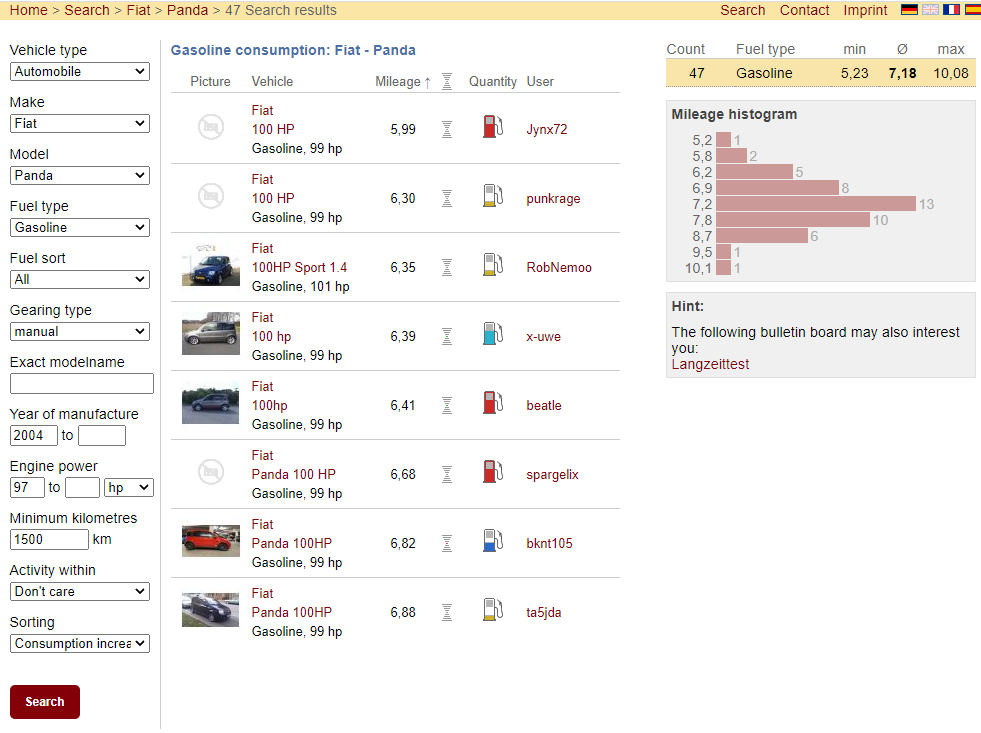Open bknt105's red car thumbnail
The height and width of the screenshot is (733, 981).
211,541
